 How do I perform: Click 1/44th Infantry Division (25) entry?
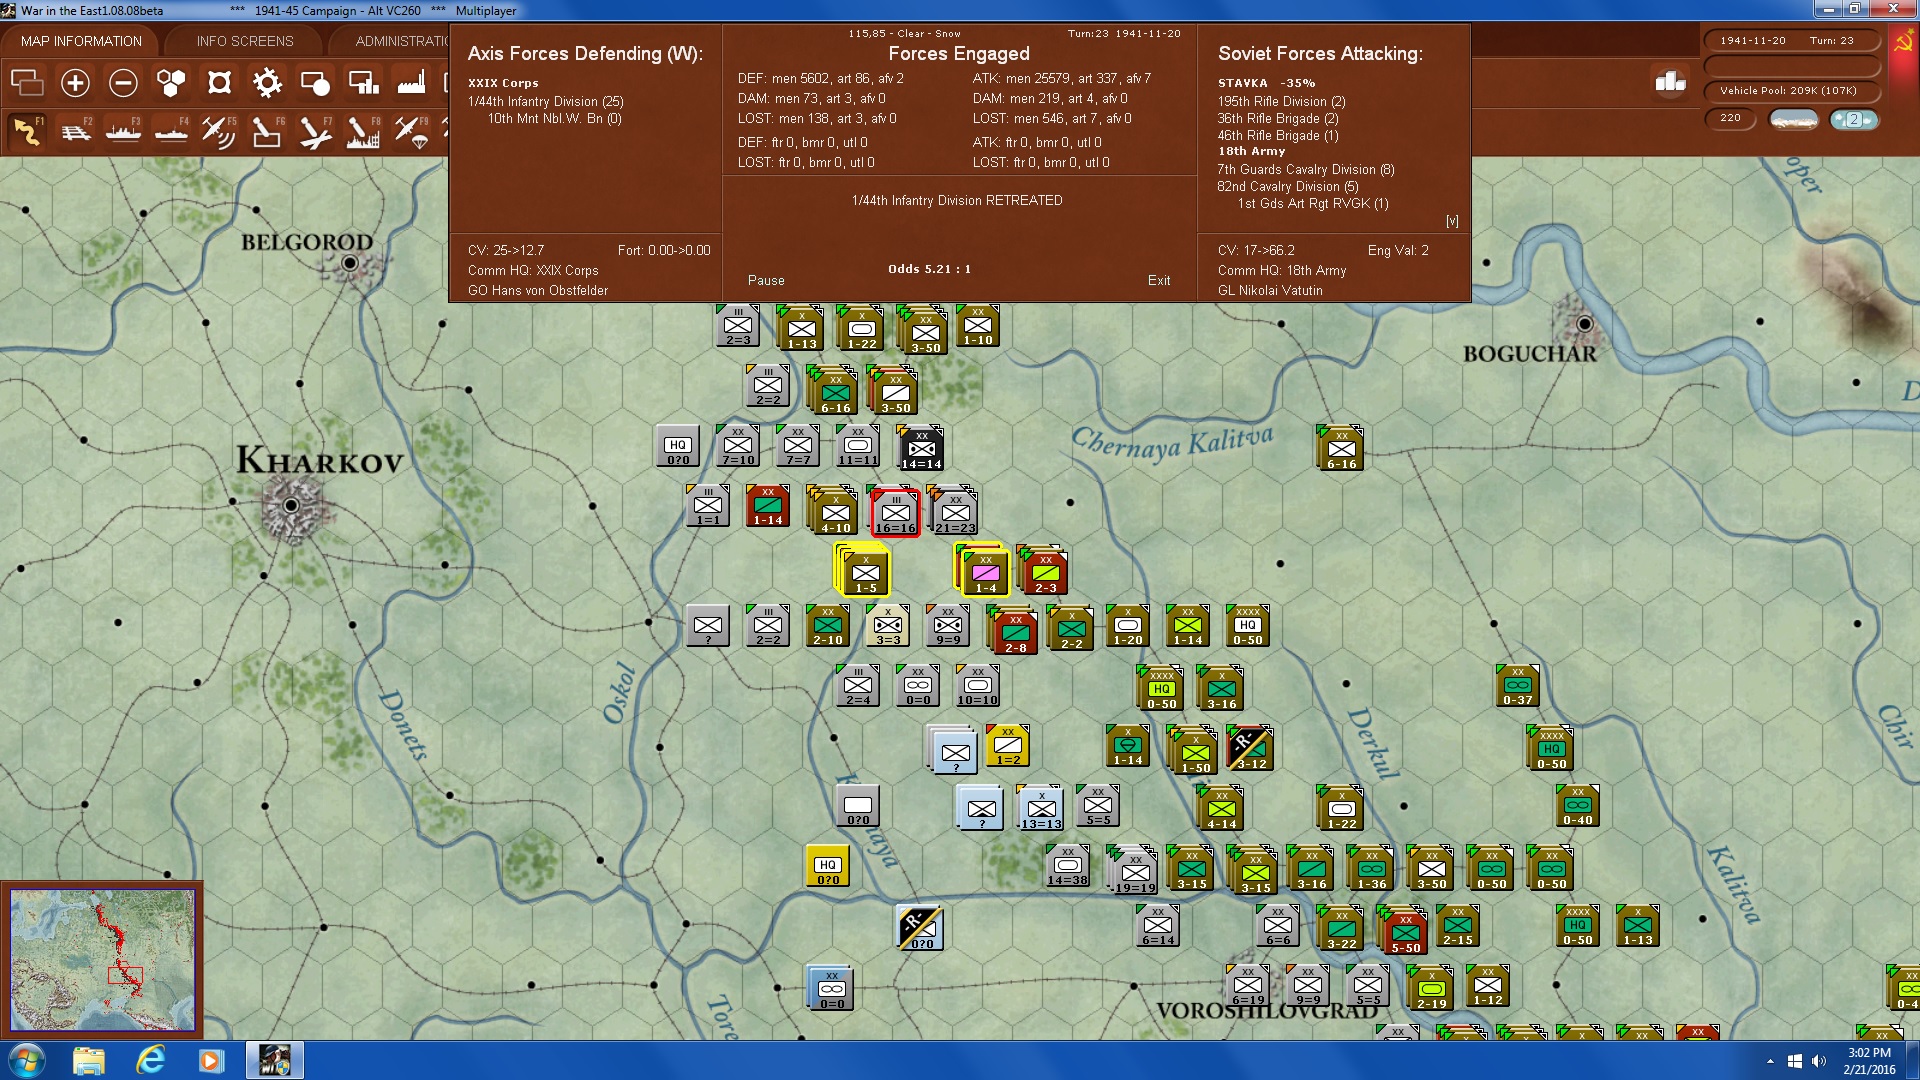click(546, 102)
